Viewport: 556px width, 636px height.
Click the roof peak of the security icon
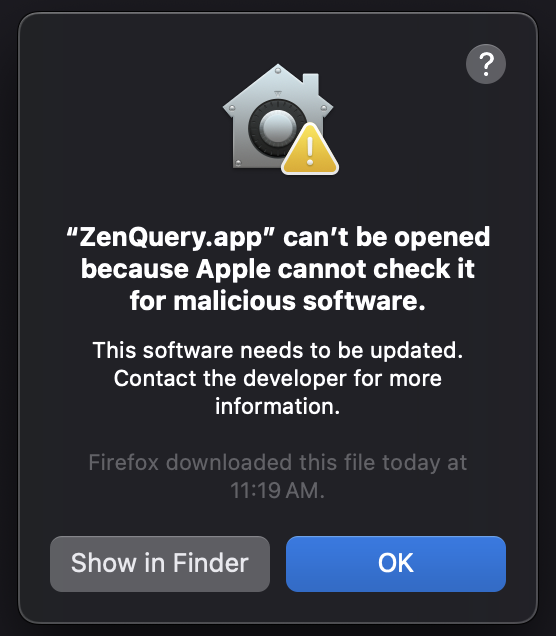(278, 70)
